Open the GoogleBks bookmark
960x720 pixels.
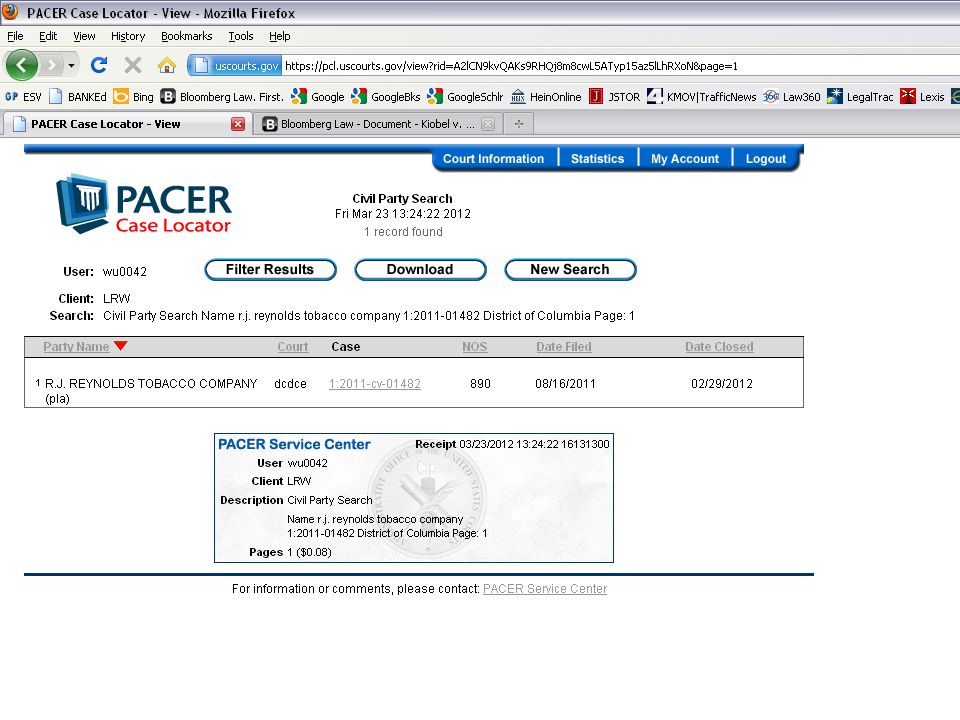point(386,97)
